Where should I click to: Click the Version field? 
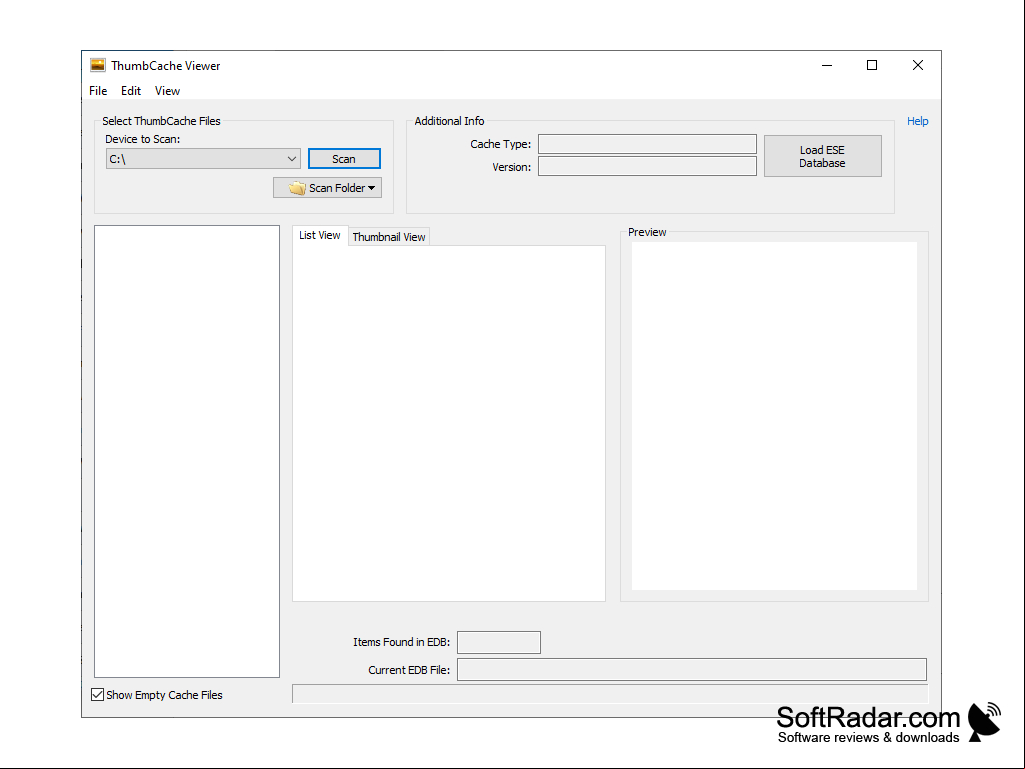(647, 166)
